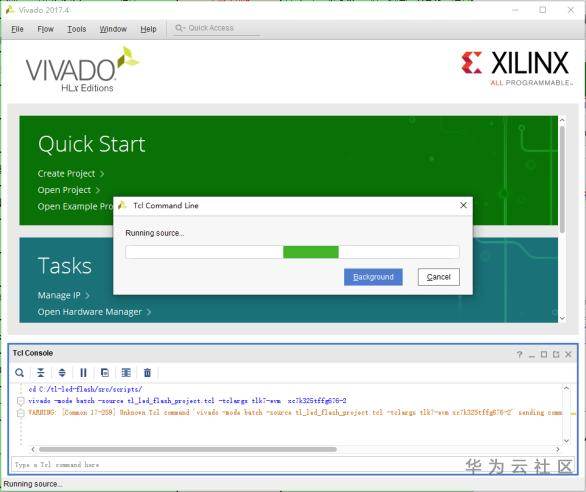Click the Running source progress bar
This screenshot has width=586, height=492.
292,252
